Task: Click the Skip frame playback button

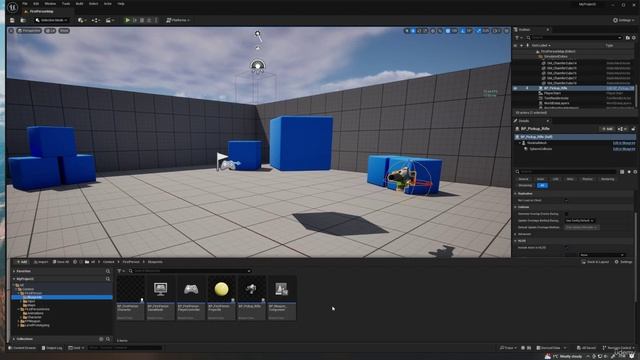Action: [x=135, y=20]
